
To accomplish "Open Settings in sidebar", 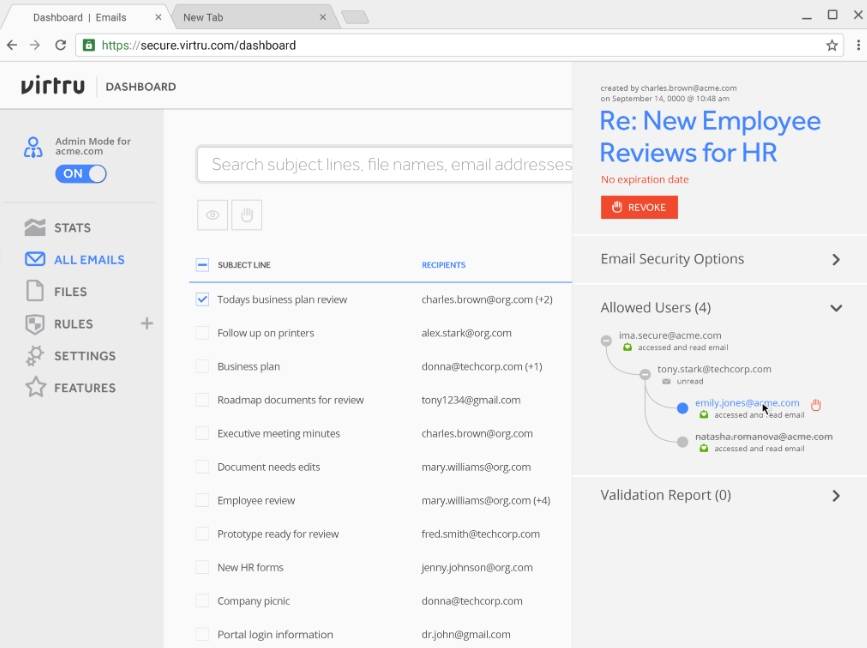I will tap(85, 356).
